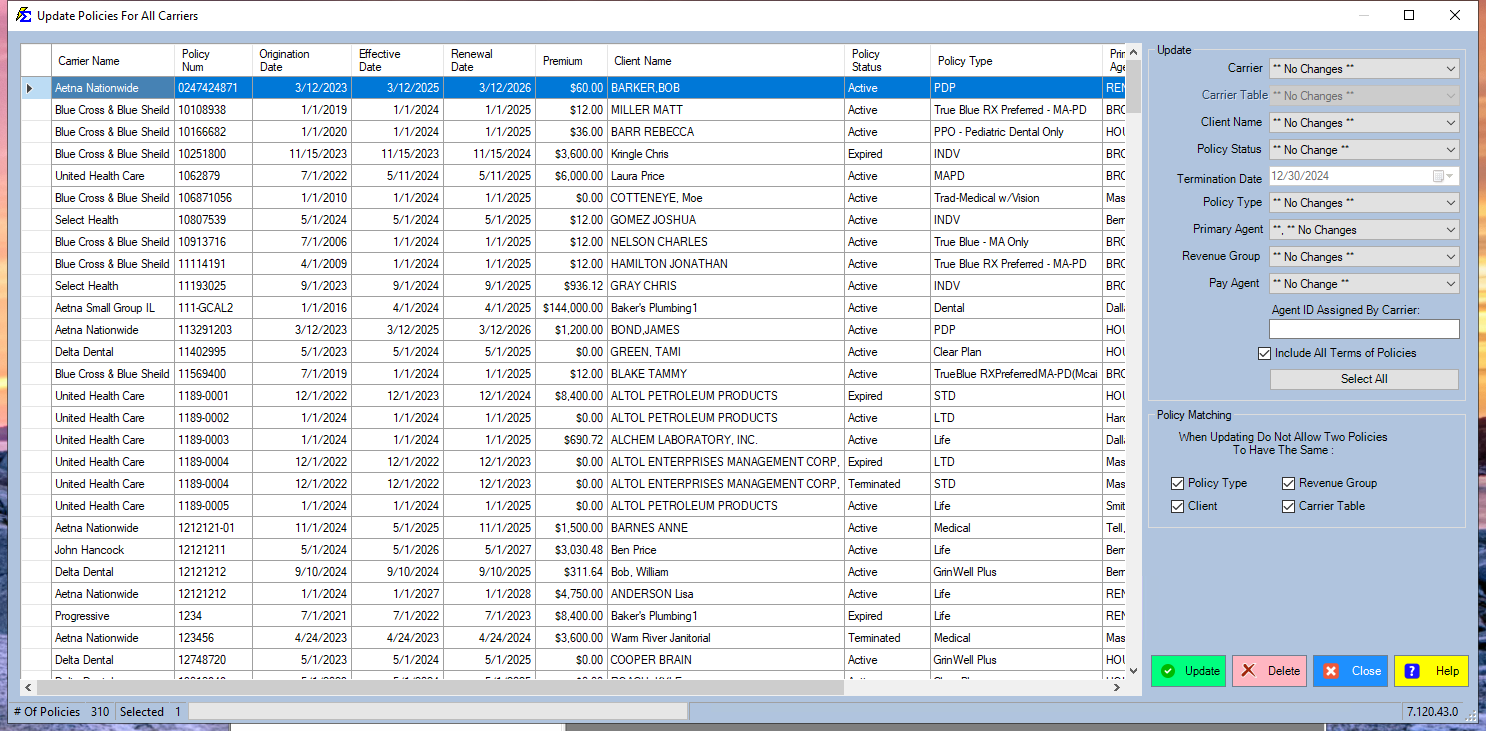
Task: Click the green Update button icon
Action: (x=1168, y=671)
